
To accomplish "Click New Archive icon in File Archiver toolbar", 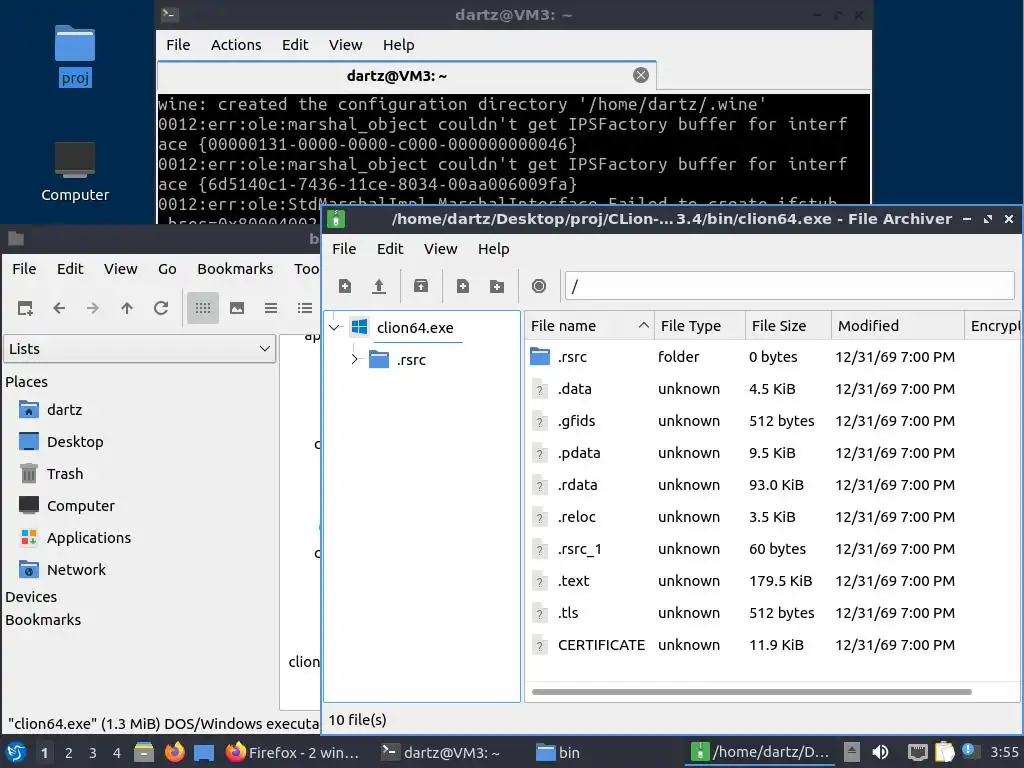I will click(x=345, y=286).
